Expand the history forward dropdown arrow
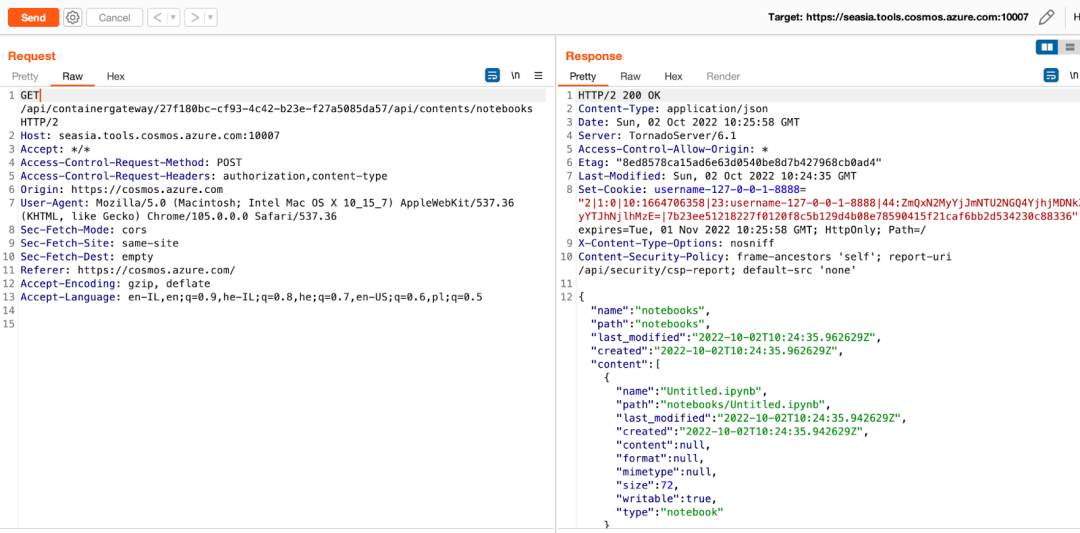Viewport: 1080px width, 533px height. pos(210,18)
